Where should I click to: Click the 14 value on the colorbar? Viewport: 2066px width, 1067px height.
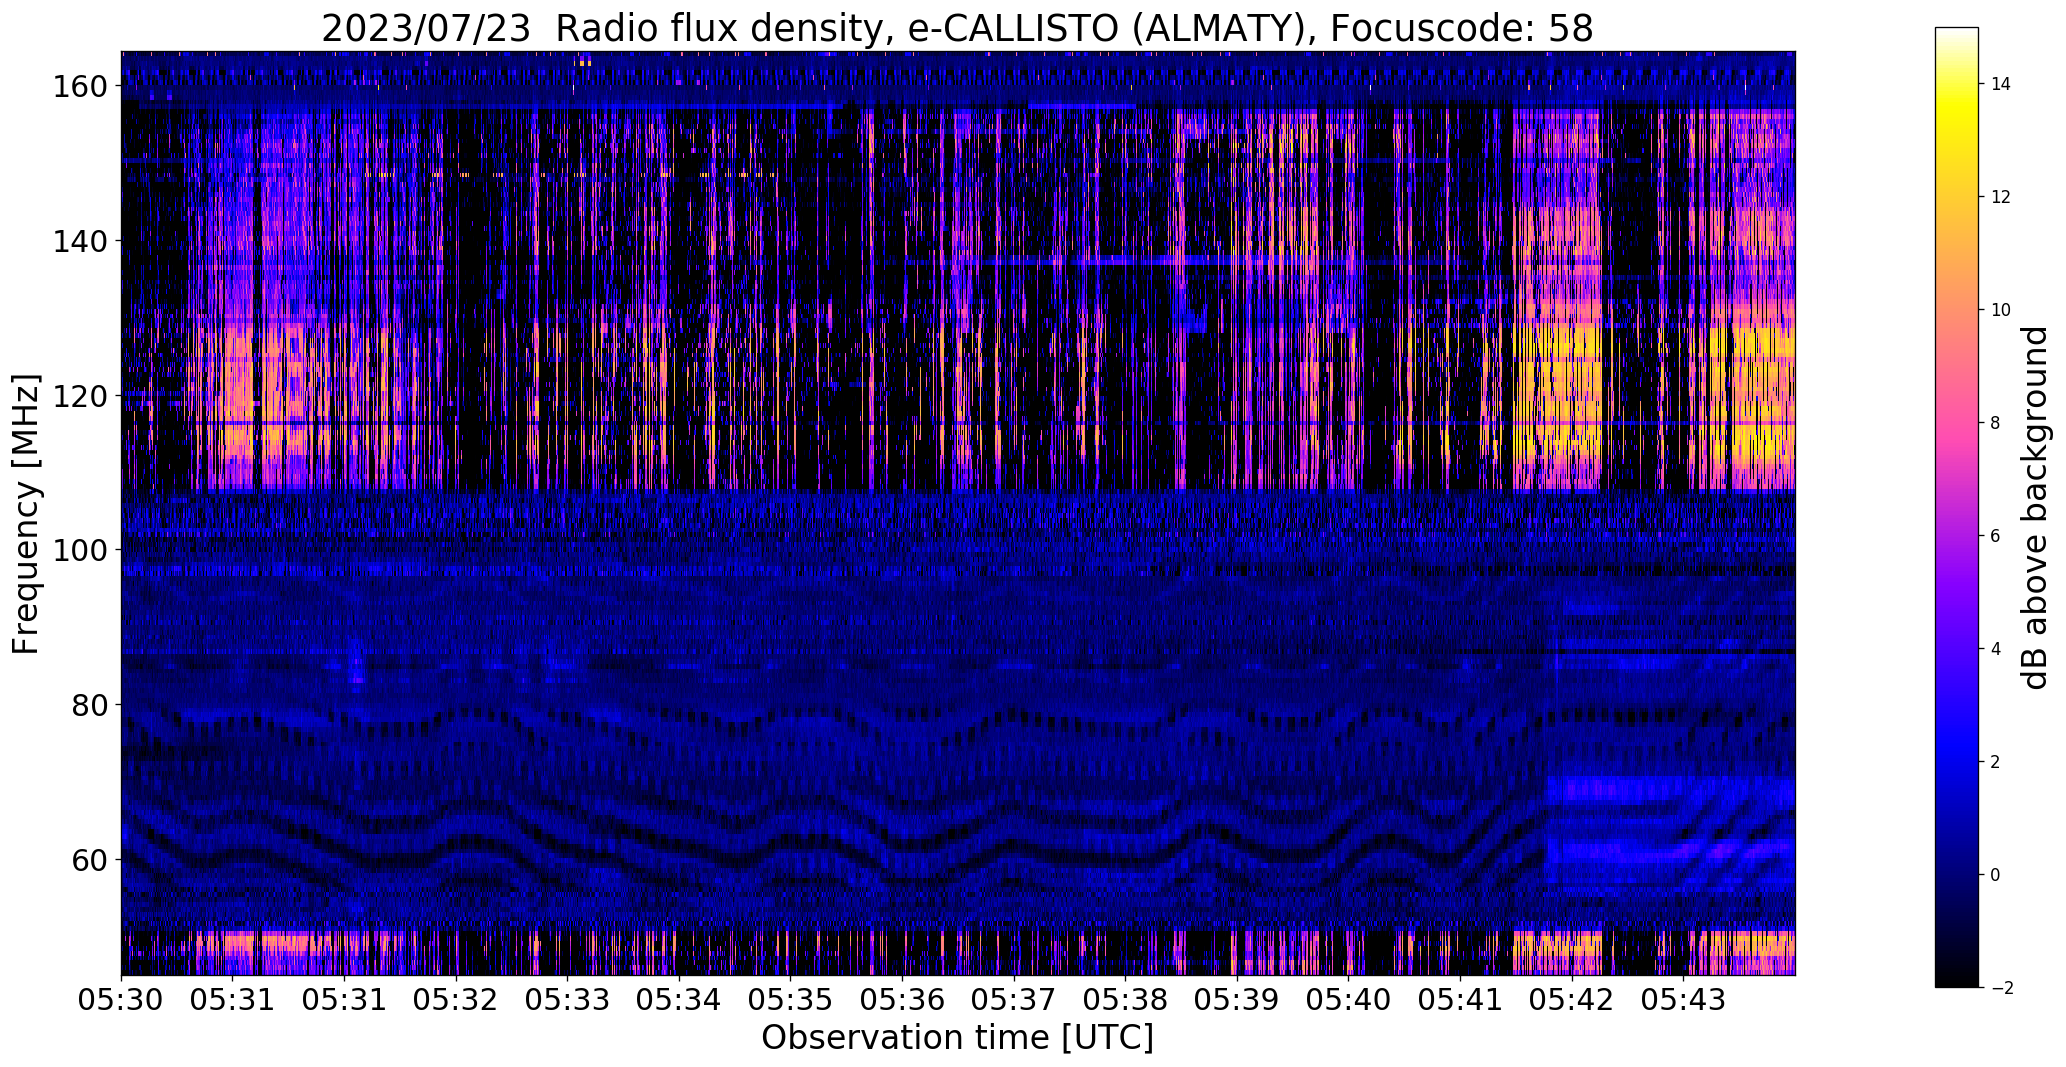pyautogui.click(x=2001, y=84)
